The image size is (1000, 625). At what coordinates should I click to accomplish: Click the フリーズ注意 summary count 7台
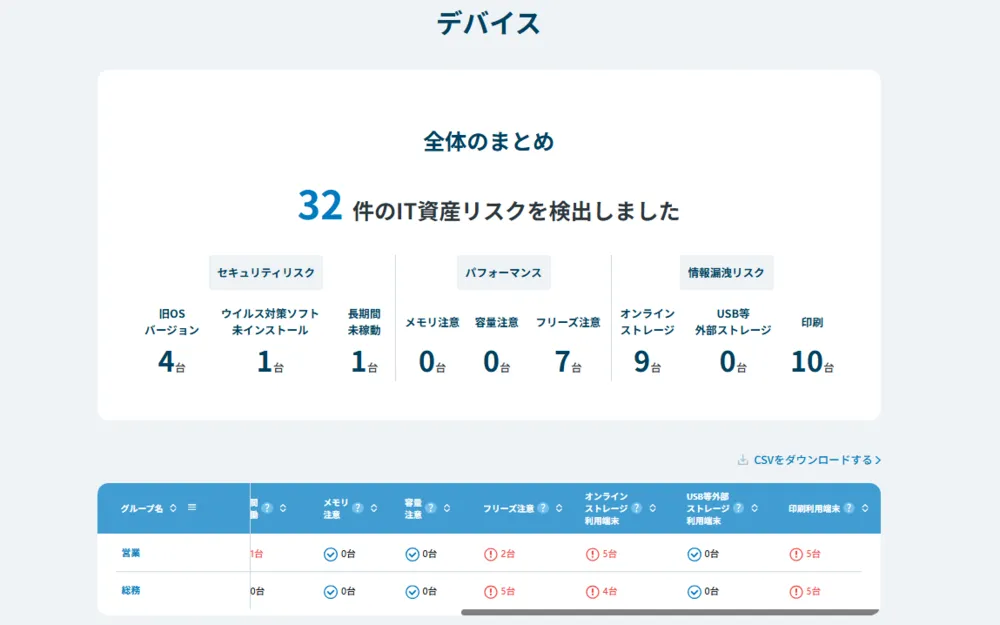(568, 362)
